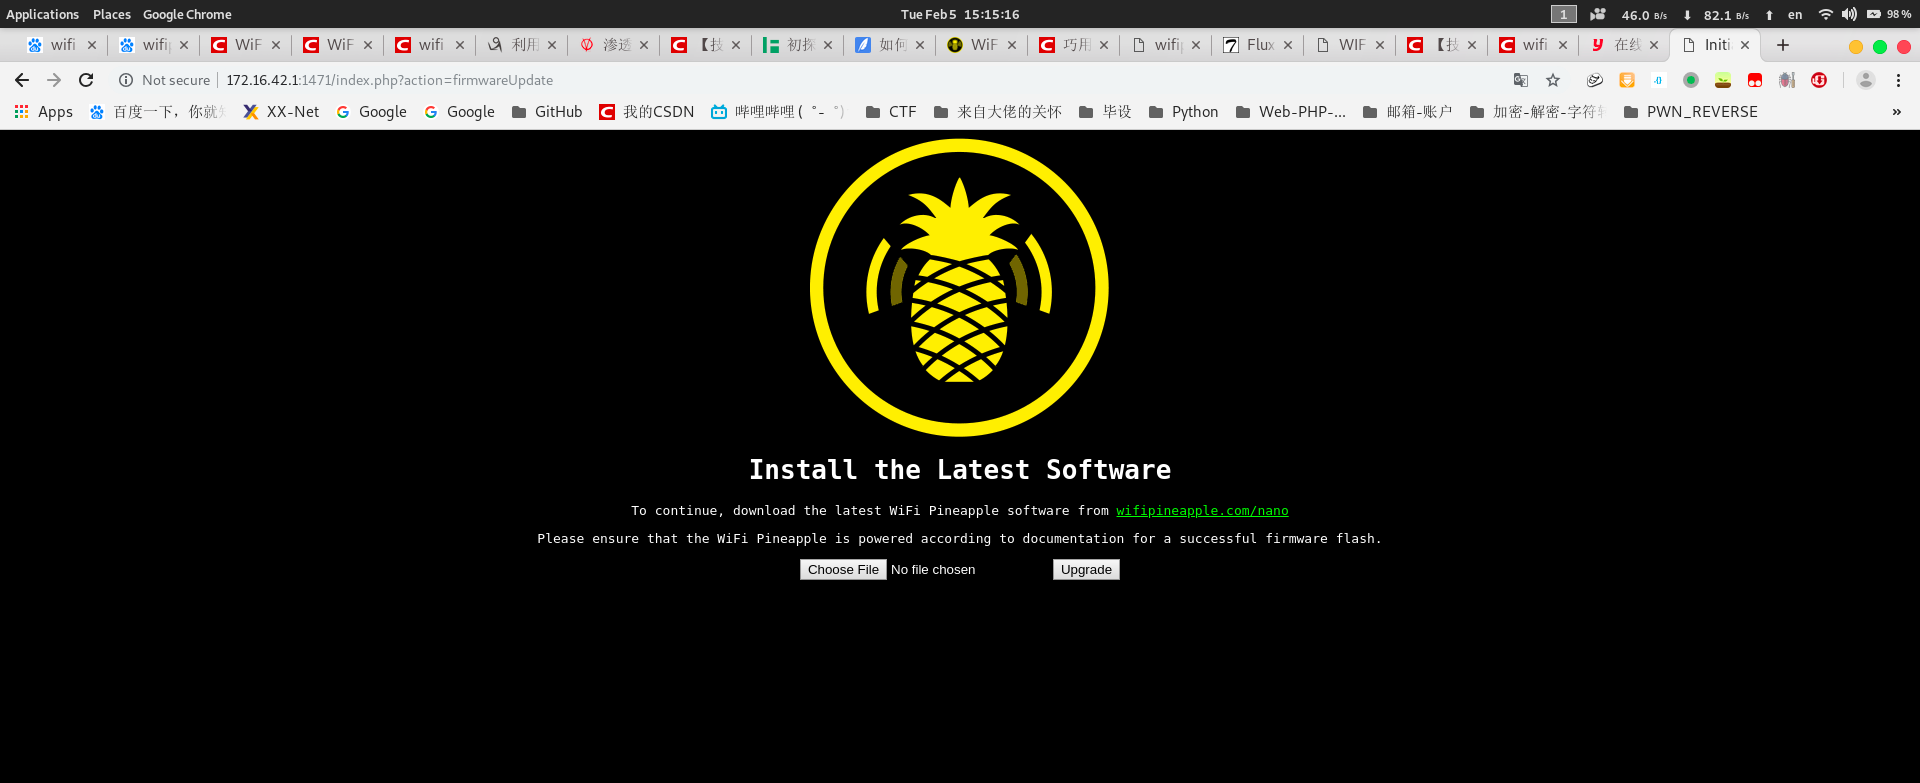Click the translate page icon
Viewport: 1920px width, 783px height.
click(x=1521, y=80)
